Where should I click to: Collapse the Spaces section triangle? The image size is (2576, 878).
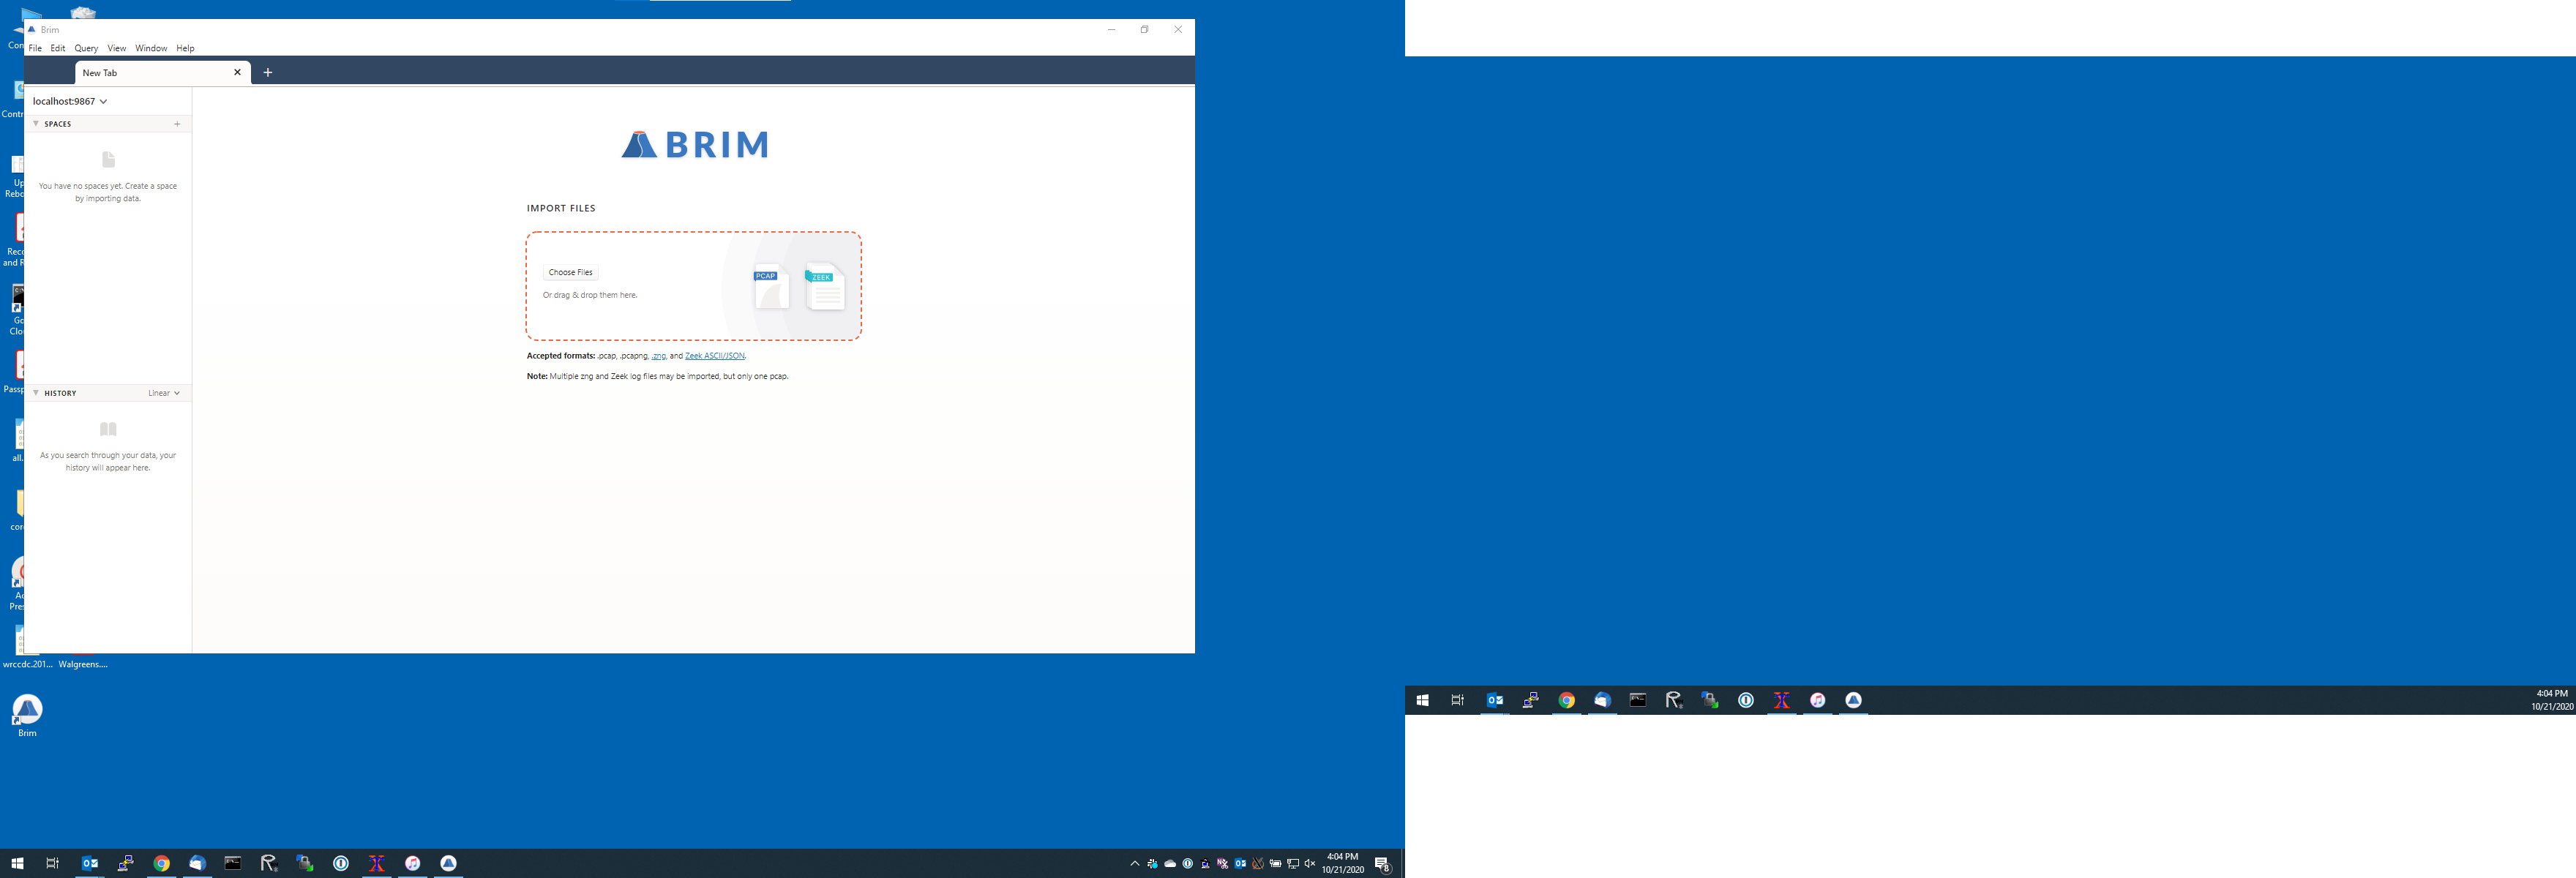click(x=36, y=124)
